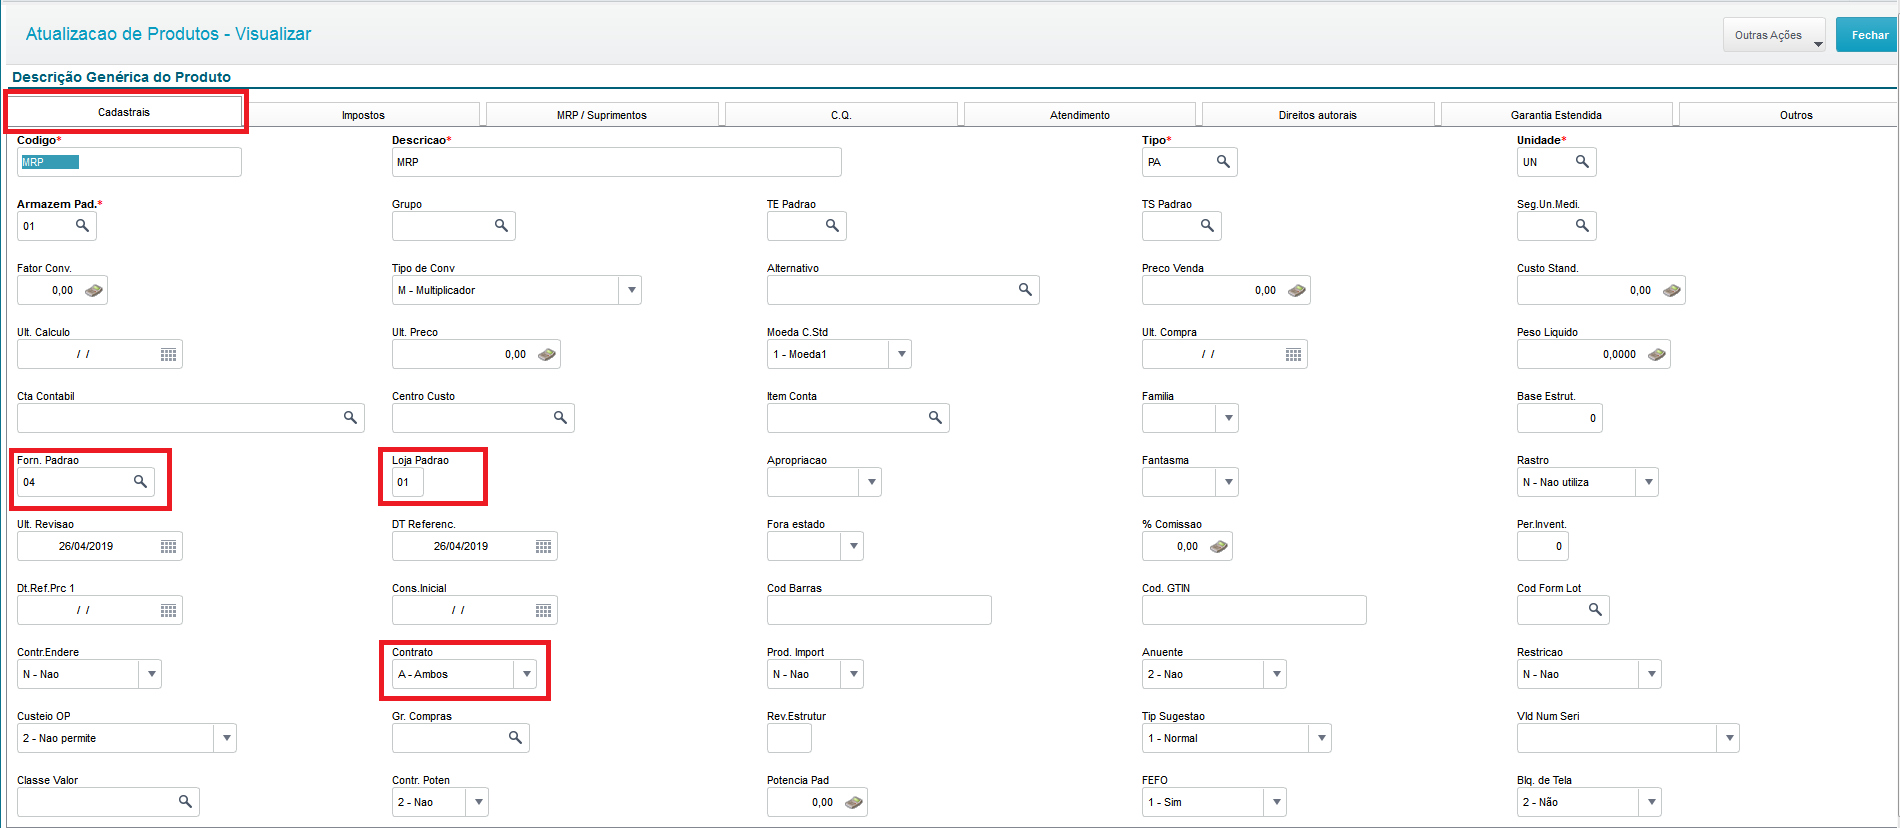Open Cta Contabil lookup magnifier
The image size is (1900, 828).
pyautogui.click(x=350, y=418)
